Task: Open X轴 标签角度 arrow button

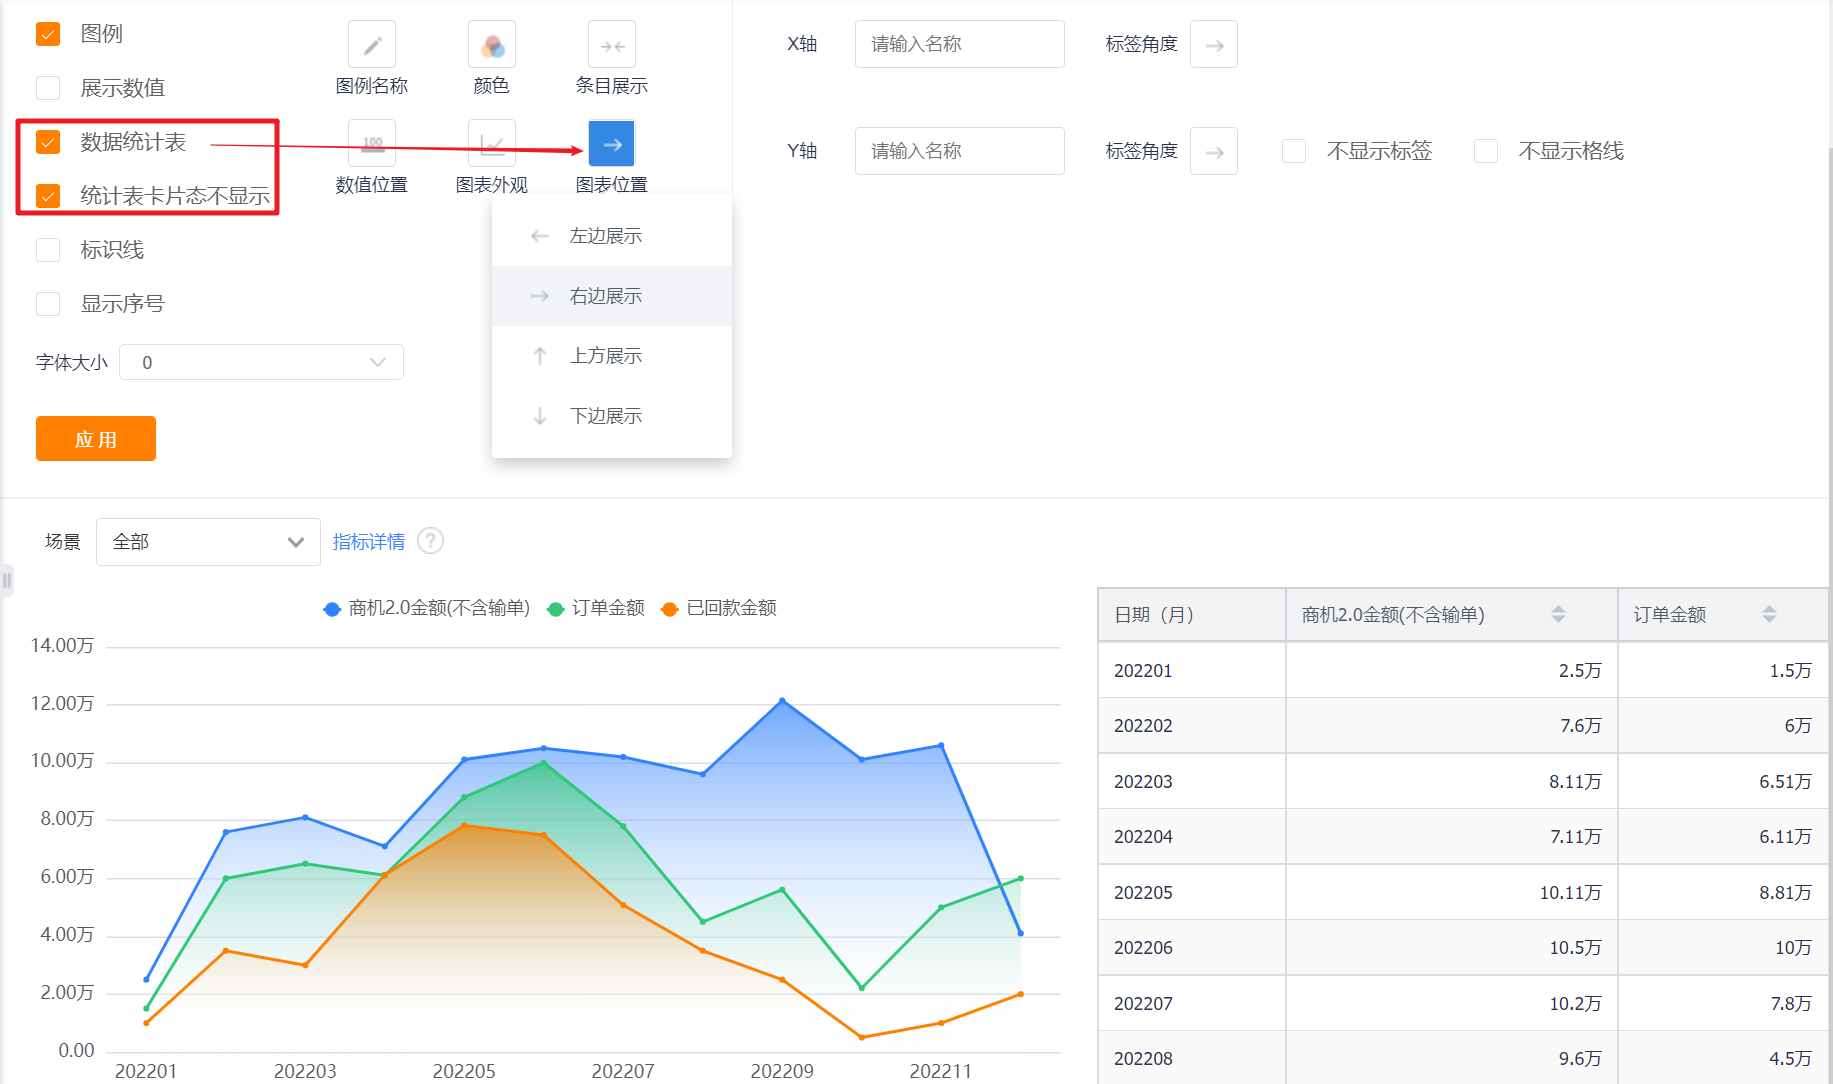Action: (x=1214, y=45)
